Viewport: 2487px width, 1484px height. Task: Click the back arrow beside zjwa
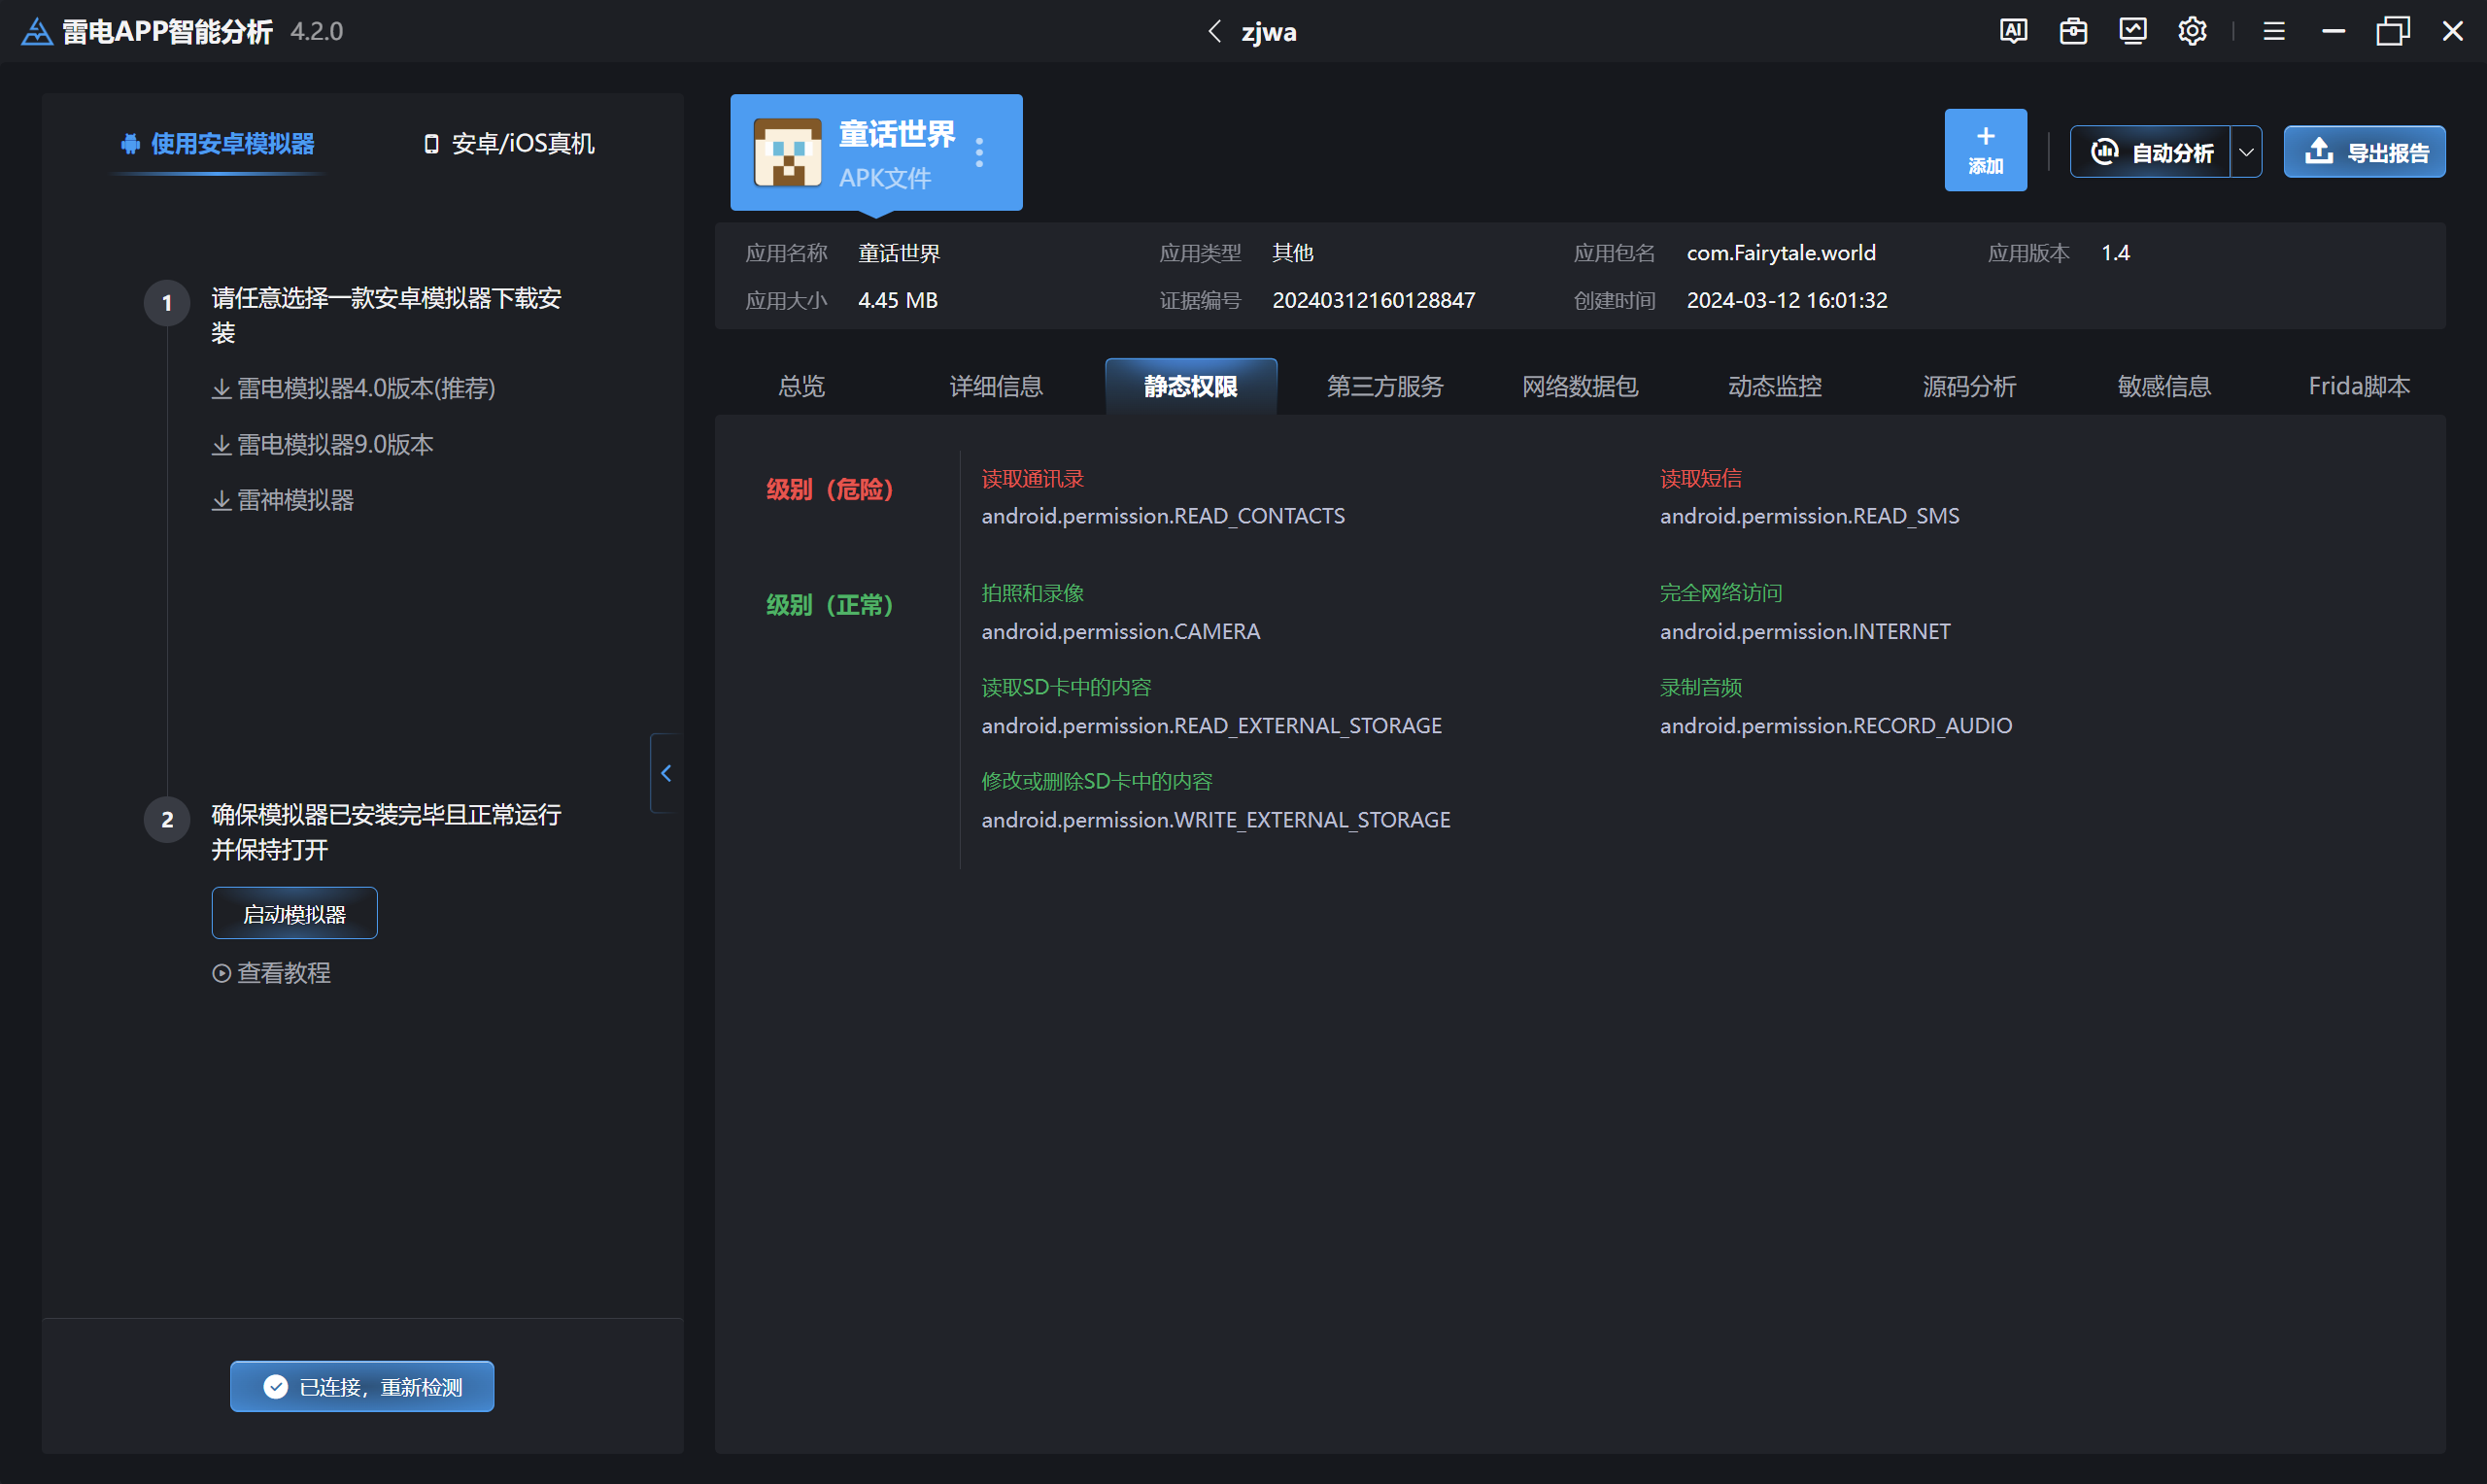coord(1214,31)
